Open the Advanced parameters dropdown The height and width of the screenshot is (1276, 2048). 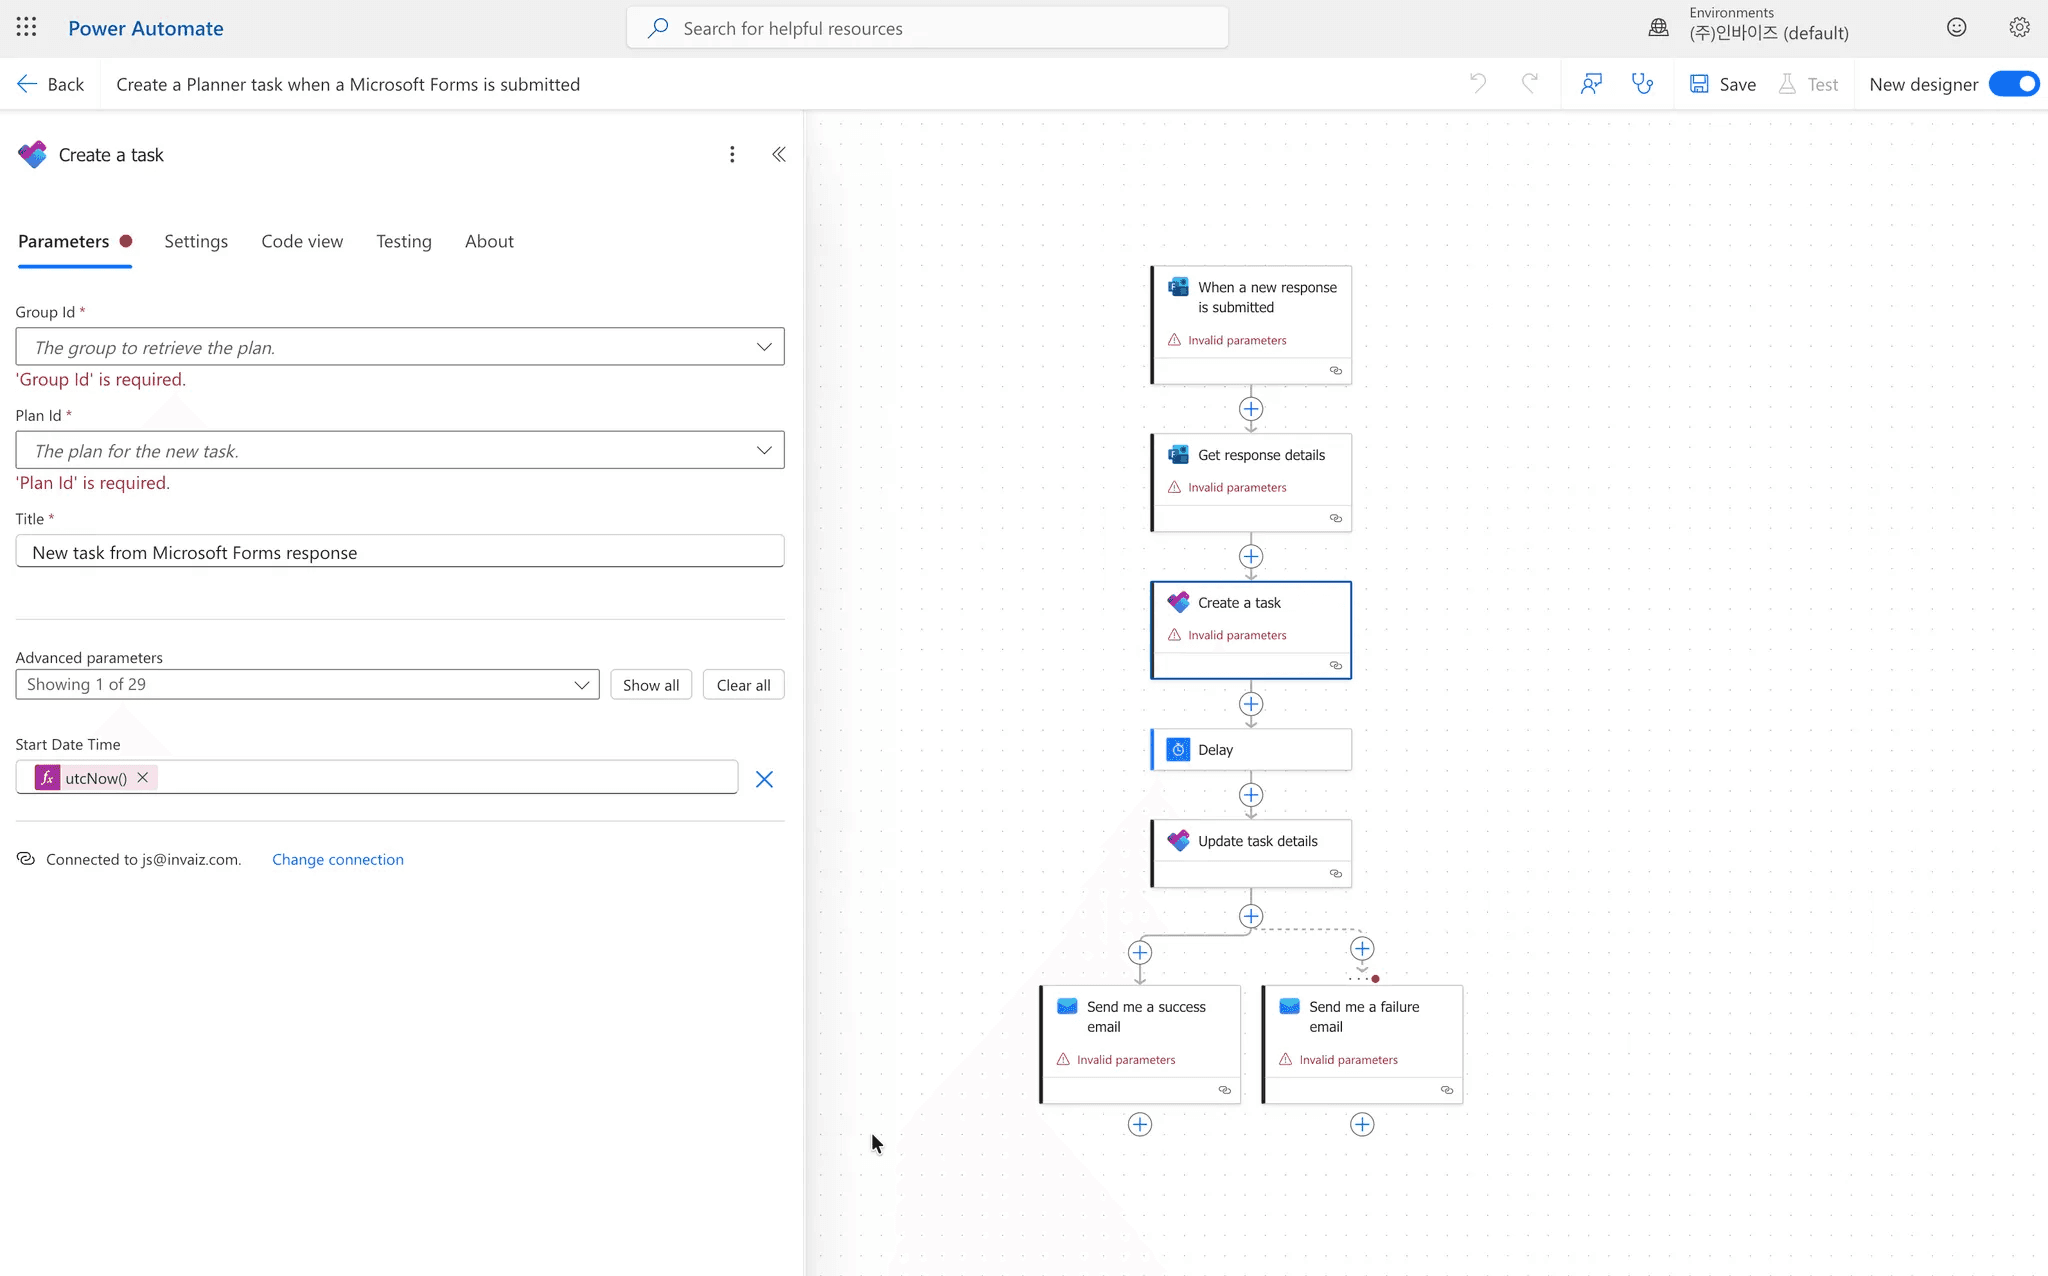(x=307, y=684)
